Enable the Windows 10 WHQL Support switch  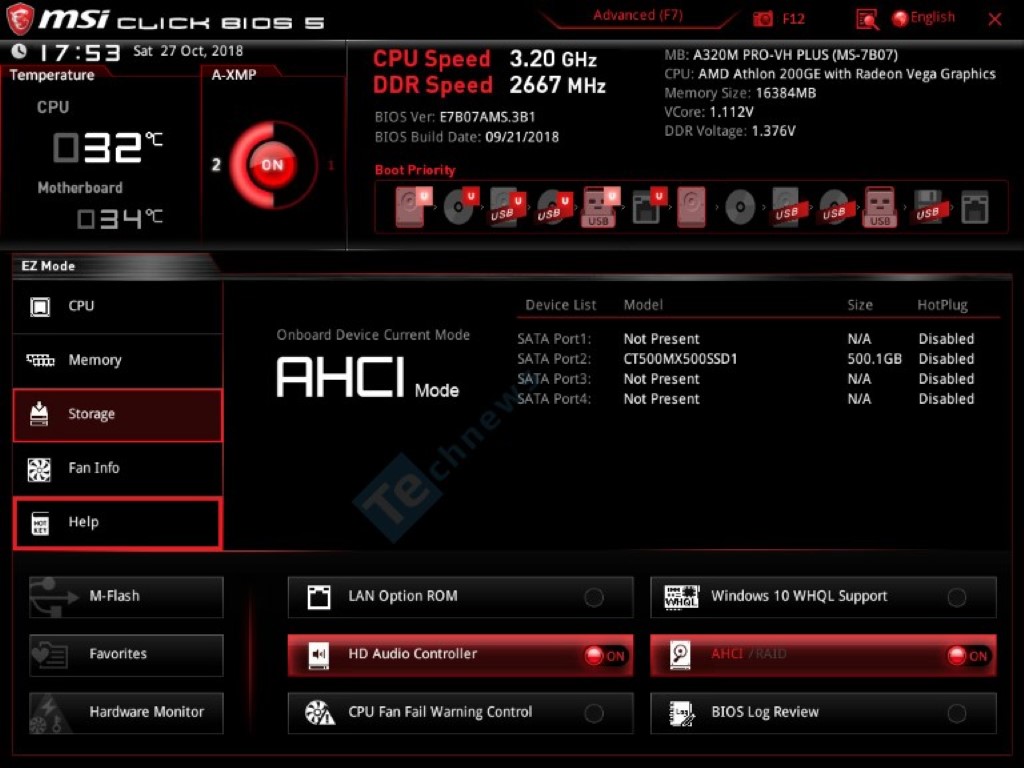click(x=957, y=597)
